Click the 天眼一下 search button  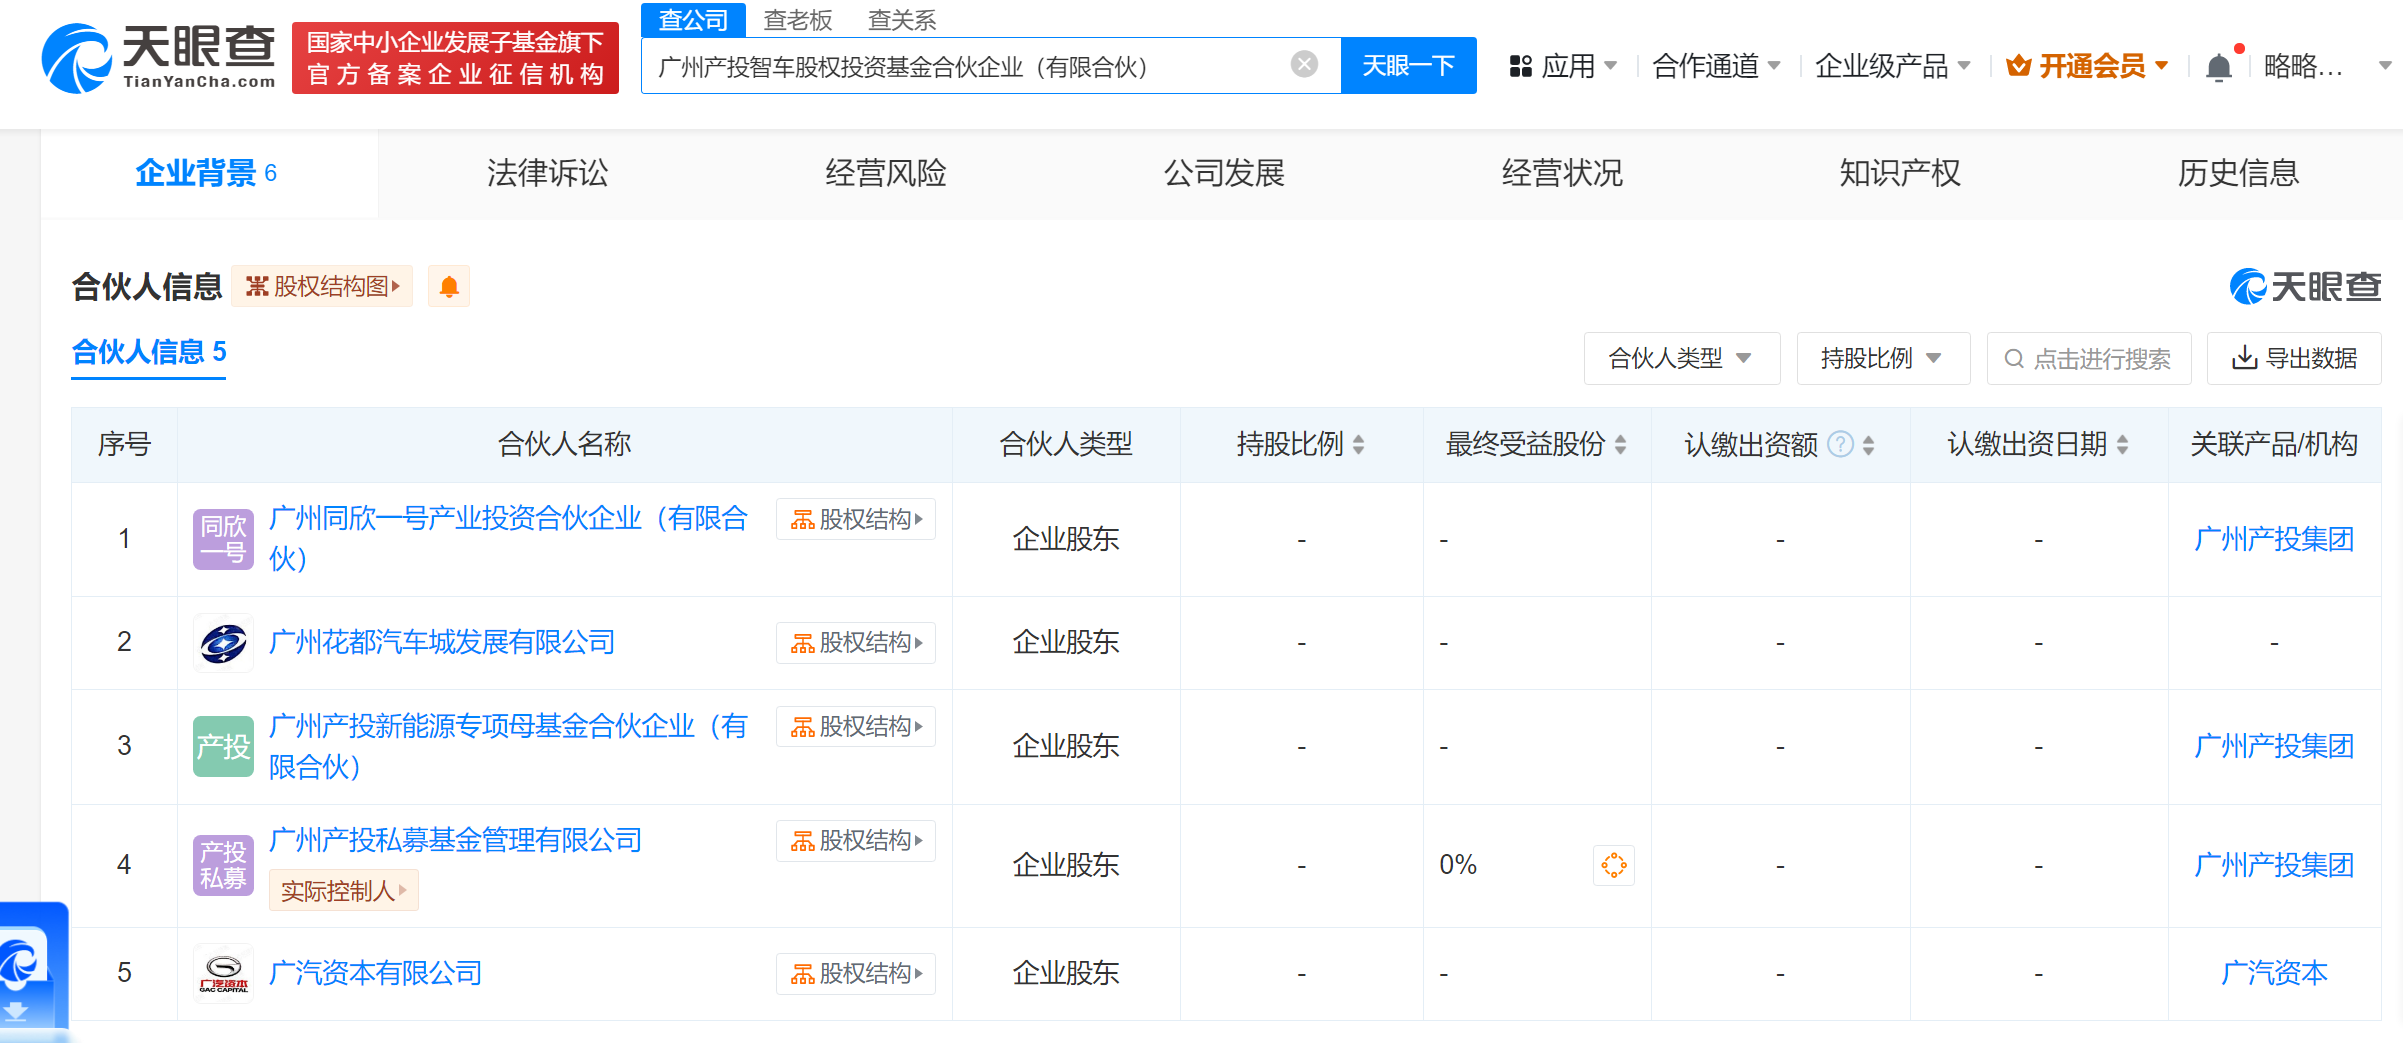tap(1408, 66)
